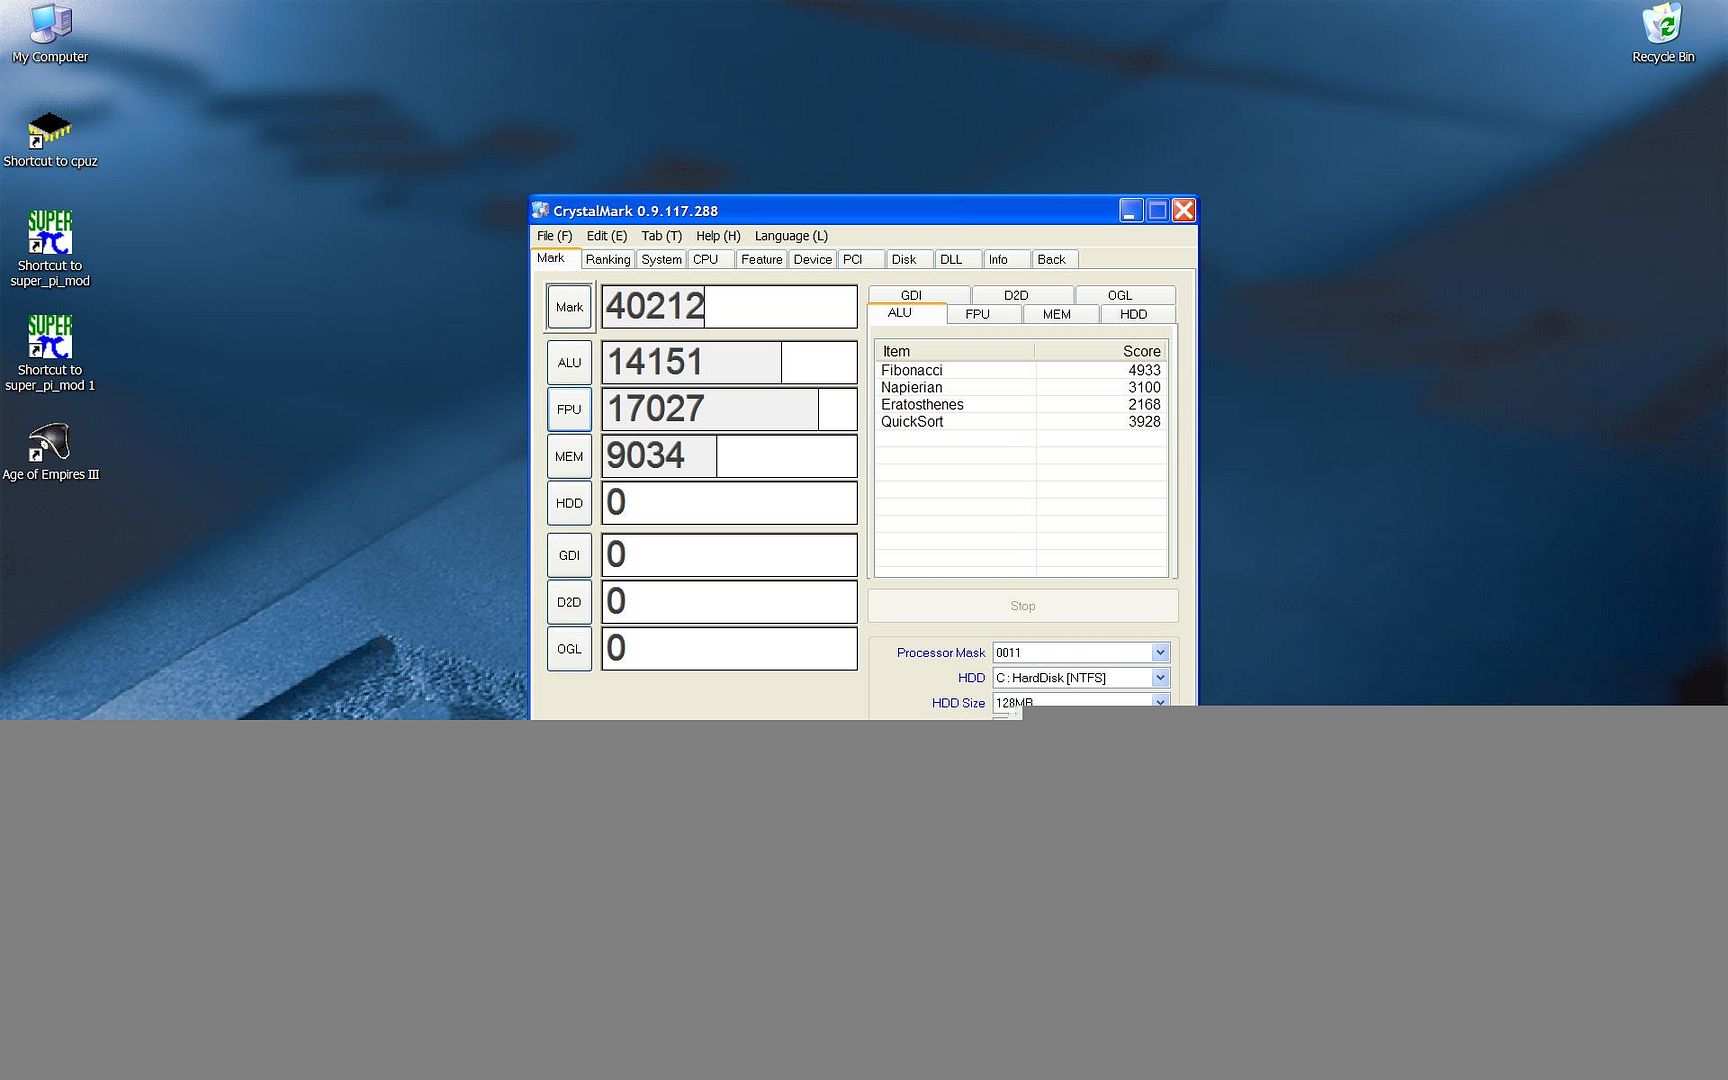Switch to the PCI tab
Image resolution: width=1728 pixels, height=1080 pixels.
pyautogui.click(x=861, y=259)
